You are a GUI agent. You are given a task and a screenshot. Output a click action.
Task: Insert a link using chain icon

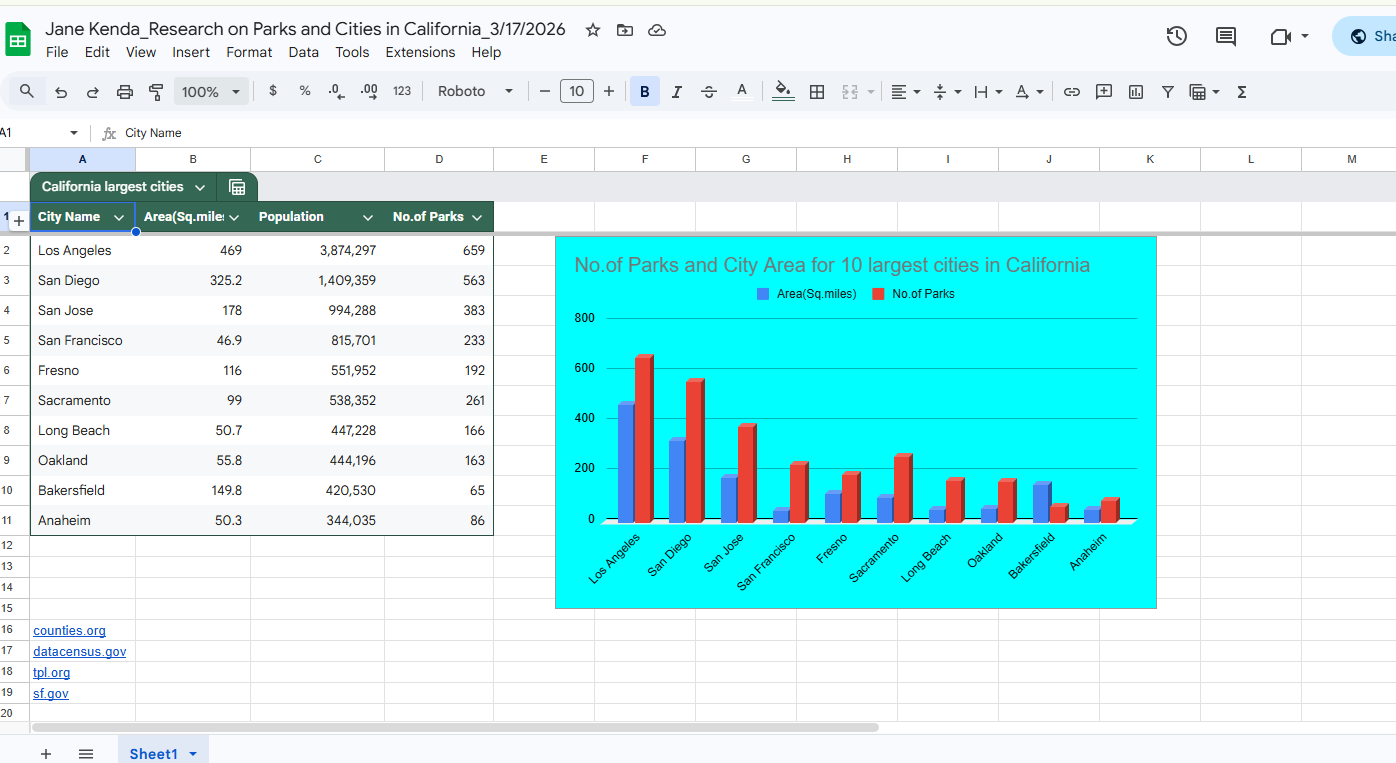coord(1072,92)
